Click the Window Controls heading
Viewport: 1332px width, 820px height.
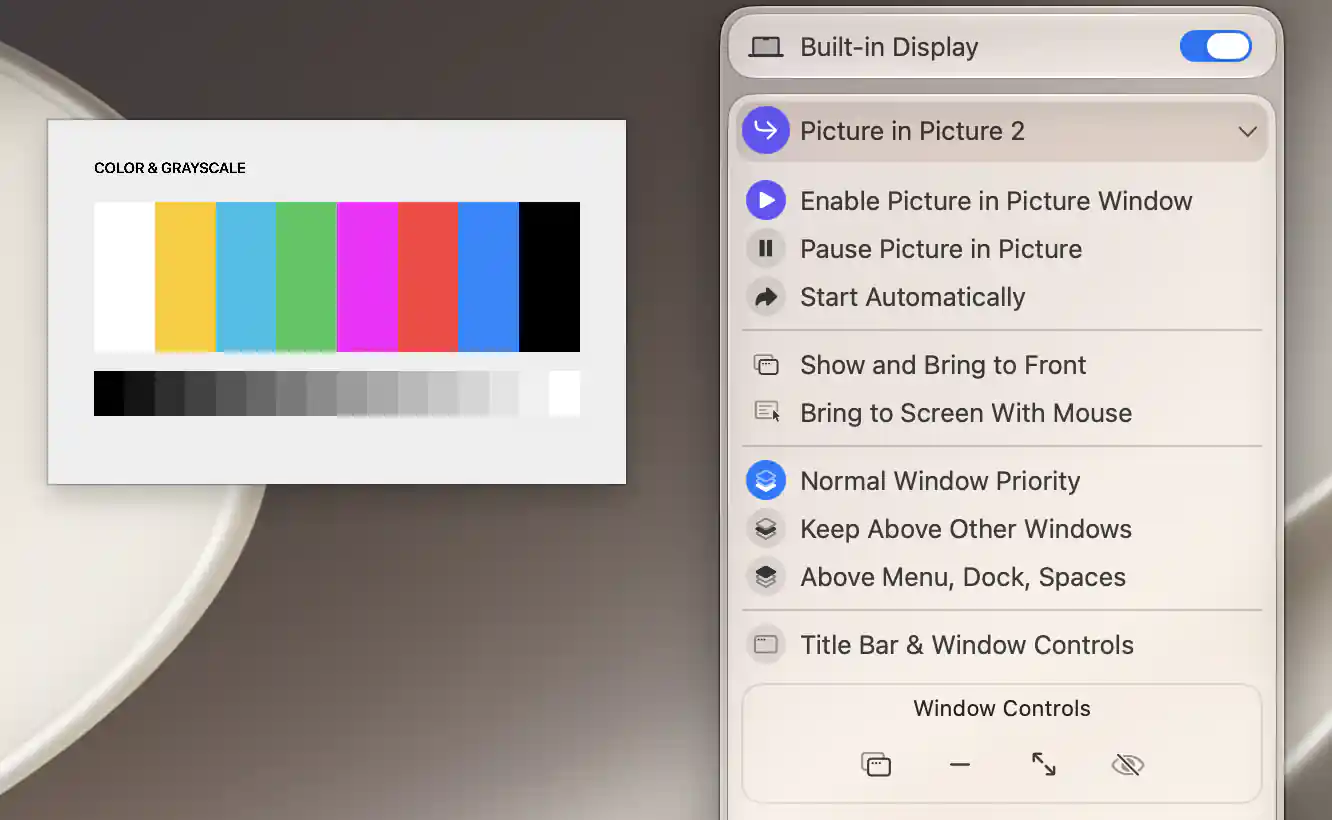point(1002,709)
